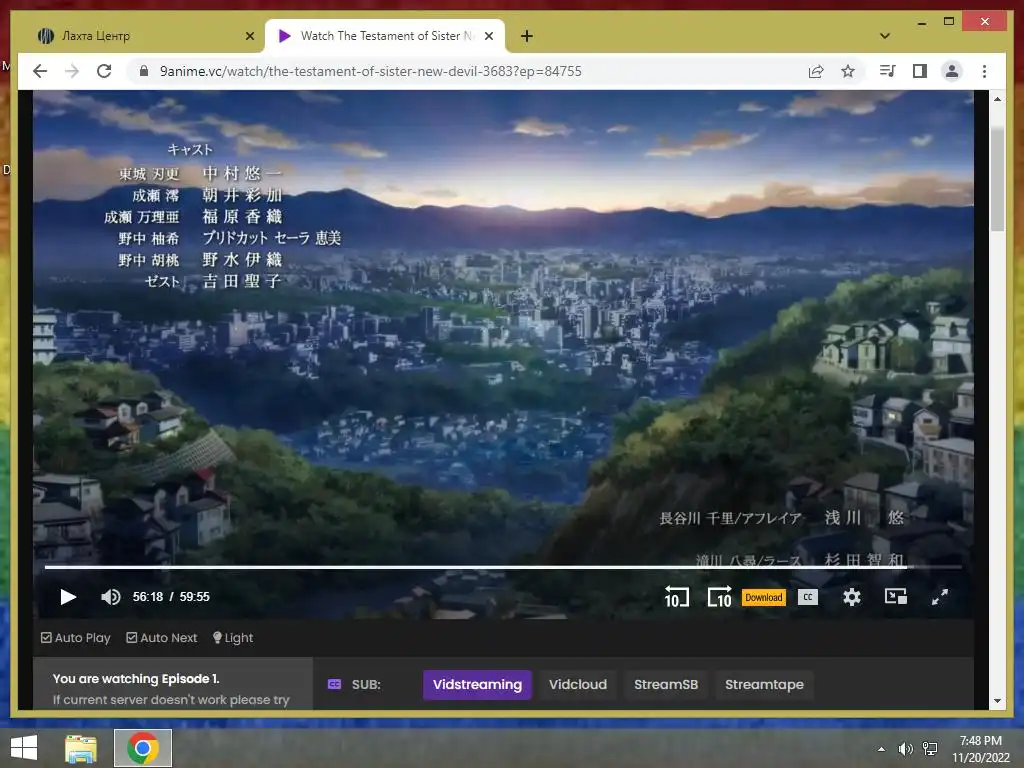
Task: Click the yellow Download button
Action: (763, 598)
